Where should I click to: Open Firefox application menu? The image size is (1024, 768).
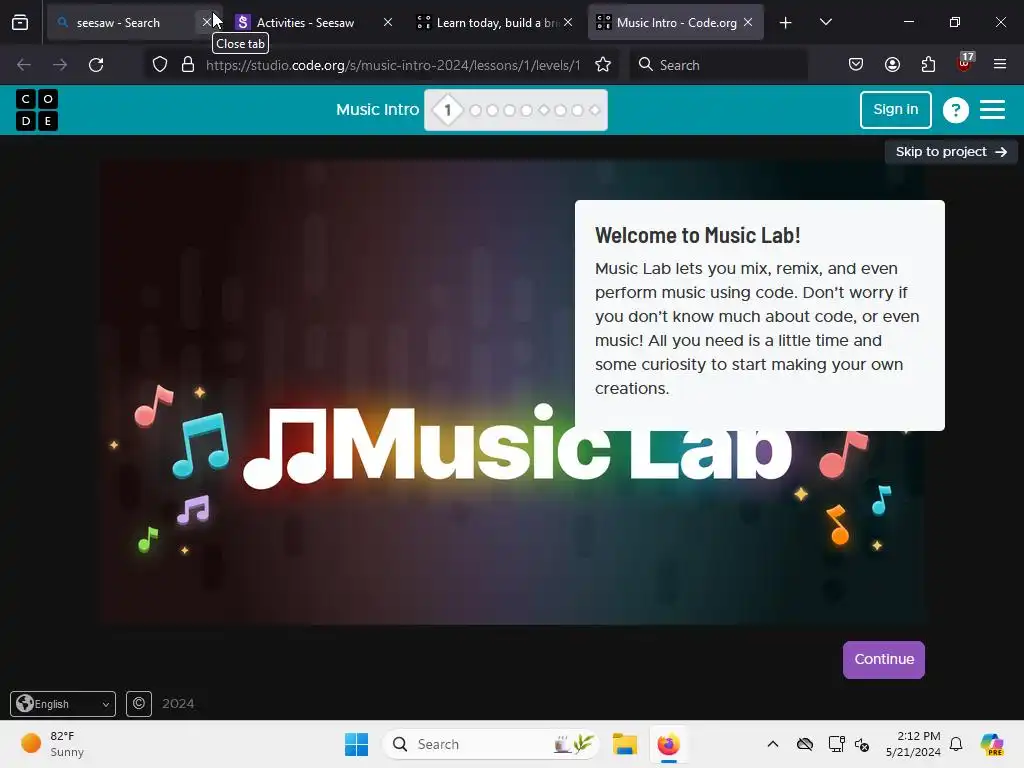1000,65
